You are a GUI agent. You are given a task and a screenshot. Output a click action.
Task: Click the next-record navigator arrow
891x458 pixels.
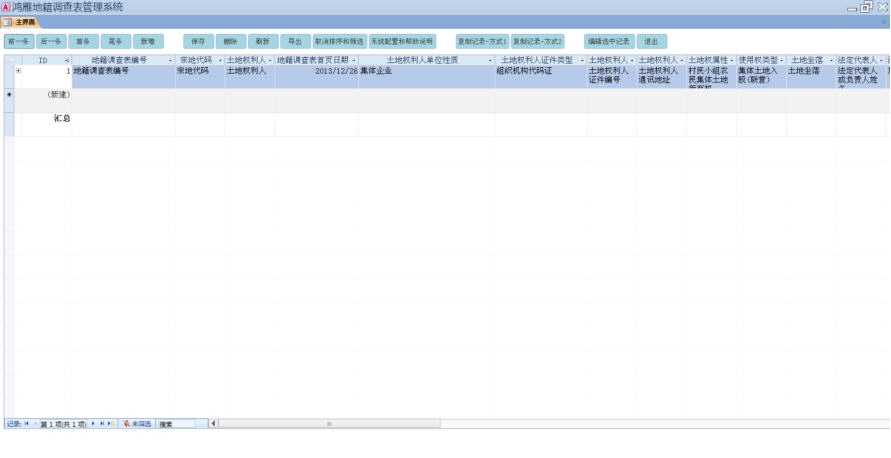coord(94,424)
